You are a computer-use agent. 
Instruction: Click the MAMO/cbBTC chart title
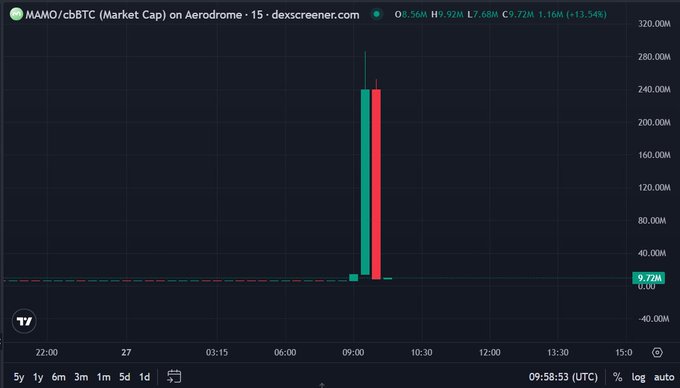[x=192, y=15]
